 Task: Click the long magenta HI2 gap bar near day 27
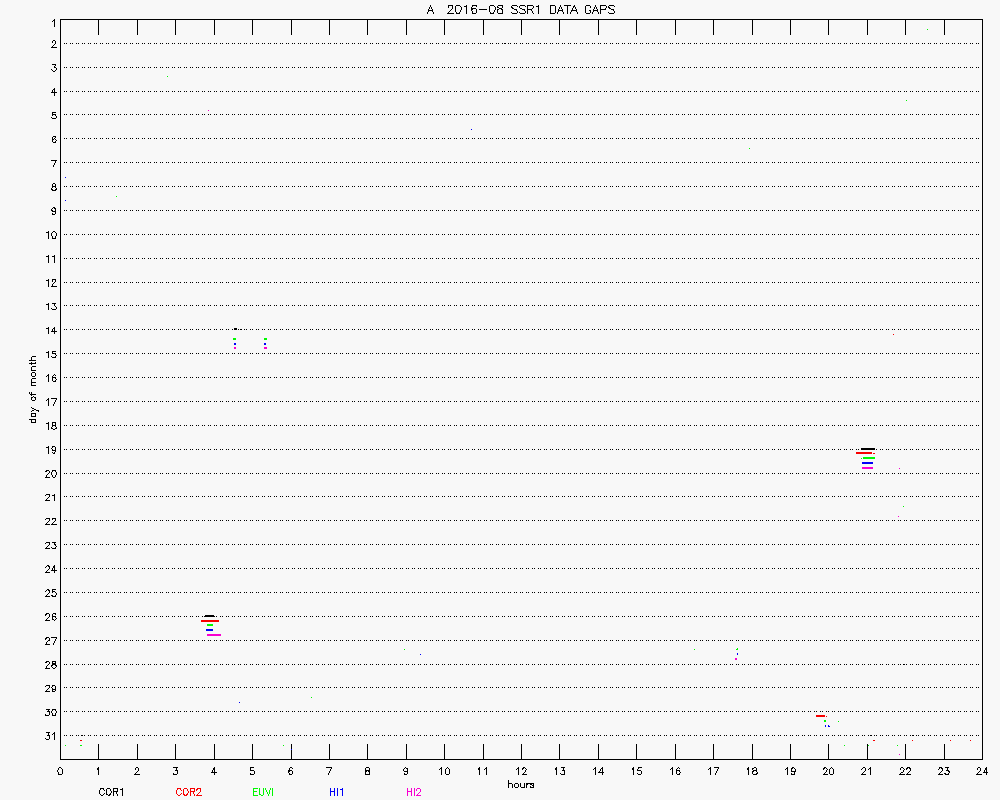click(214, 635)
